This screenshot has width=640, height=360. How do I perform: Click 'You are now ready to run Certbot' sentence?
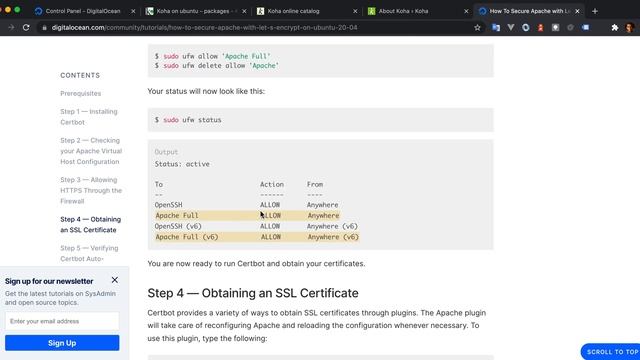click(x=256, y=263)
